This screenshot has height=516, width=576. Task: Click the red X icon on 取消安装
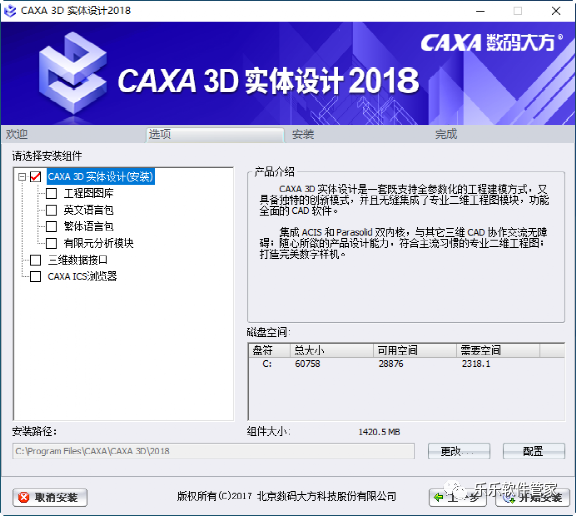[24, 498]
